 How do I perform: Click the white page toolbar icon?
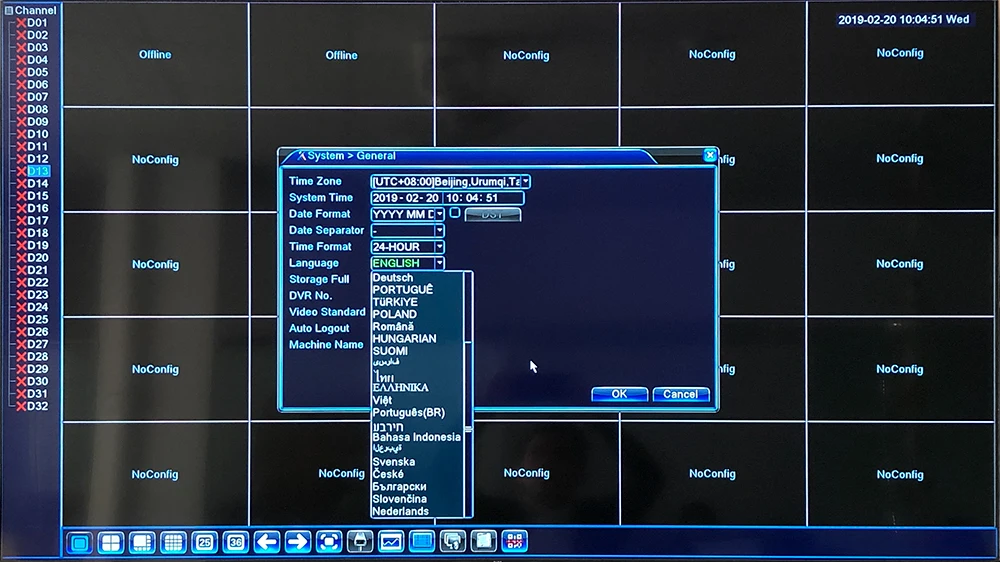[484, 542]
